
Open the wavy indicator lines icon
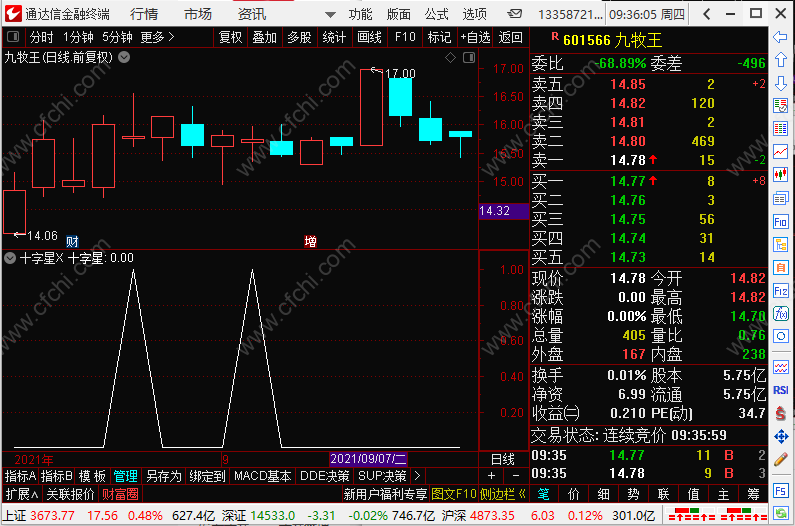pos(780,367)
